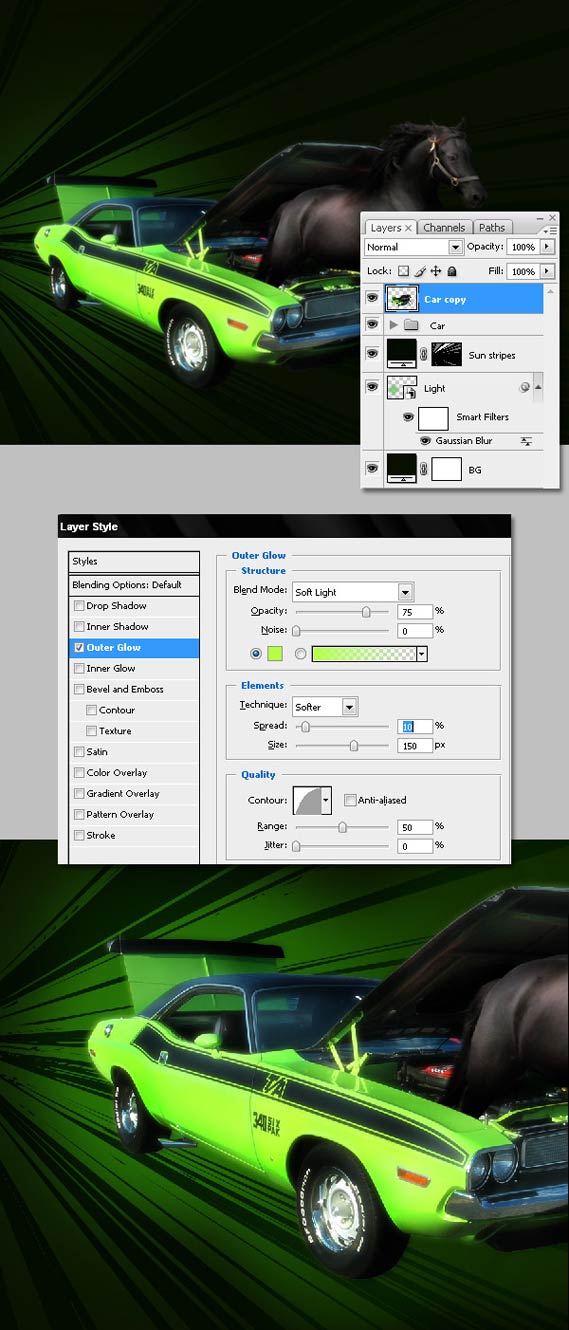Select the BG layer mask thumbnail

(446, 467)
